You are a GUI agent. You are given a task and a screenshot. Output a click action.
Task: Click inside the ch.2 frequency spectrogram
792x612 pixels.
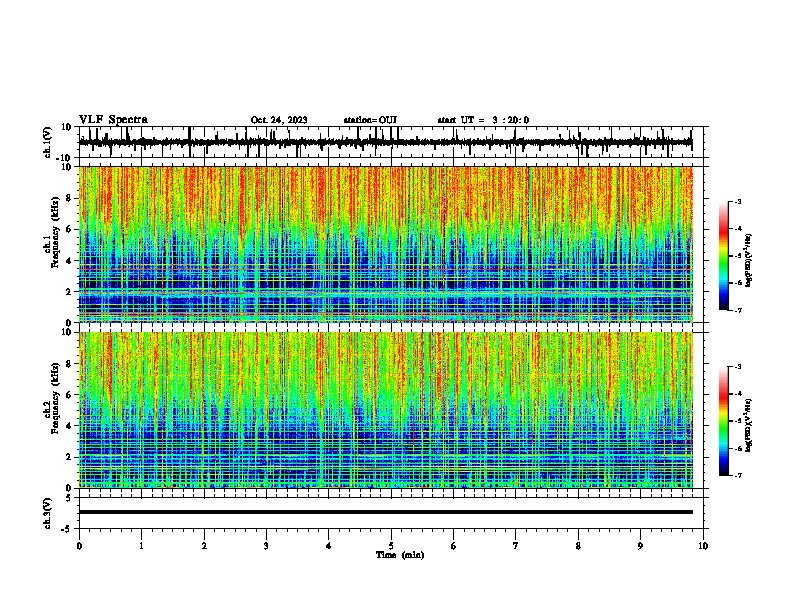coord(385,410)
